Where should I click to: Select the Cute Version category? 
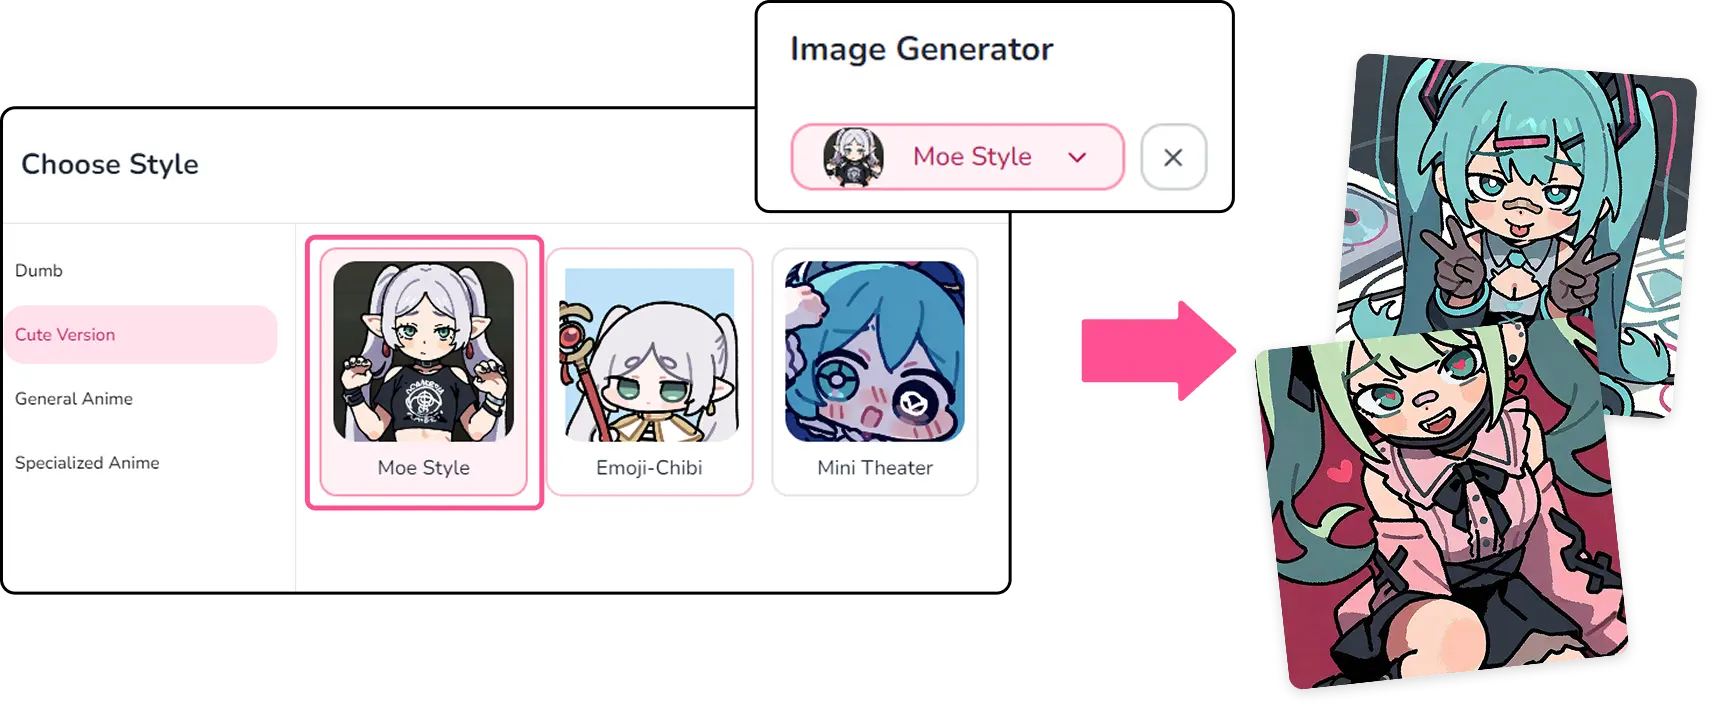[140, 335]
